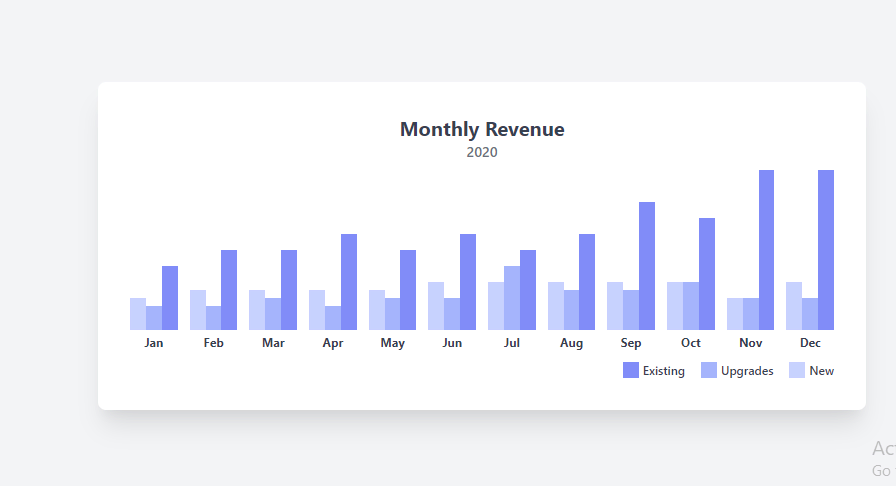This screenshot has width=896, height=486.
Task: Click the Existing bar for Jun
Action: [468, 282]
